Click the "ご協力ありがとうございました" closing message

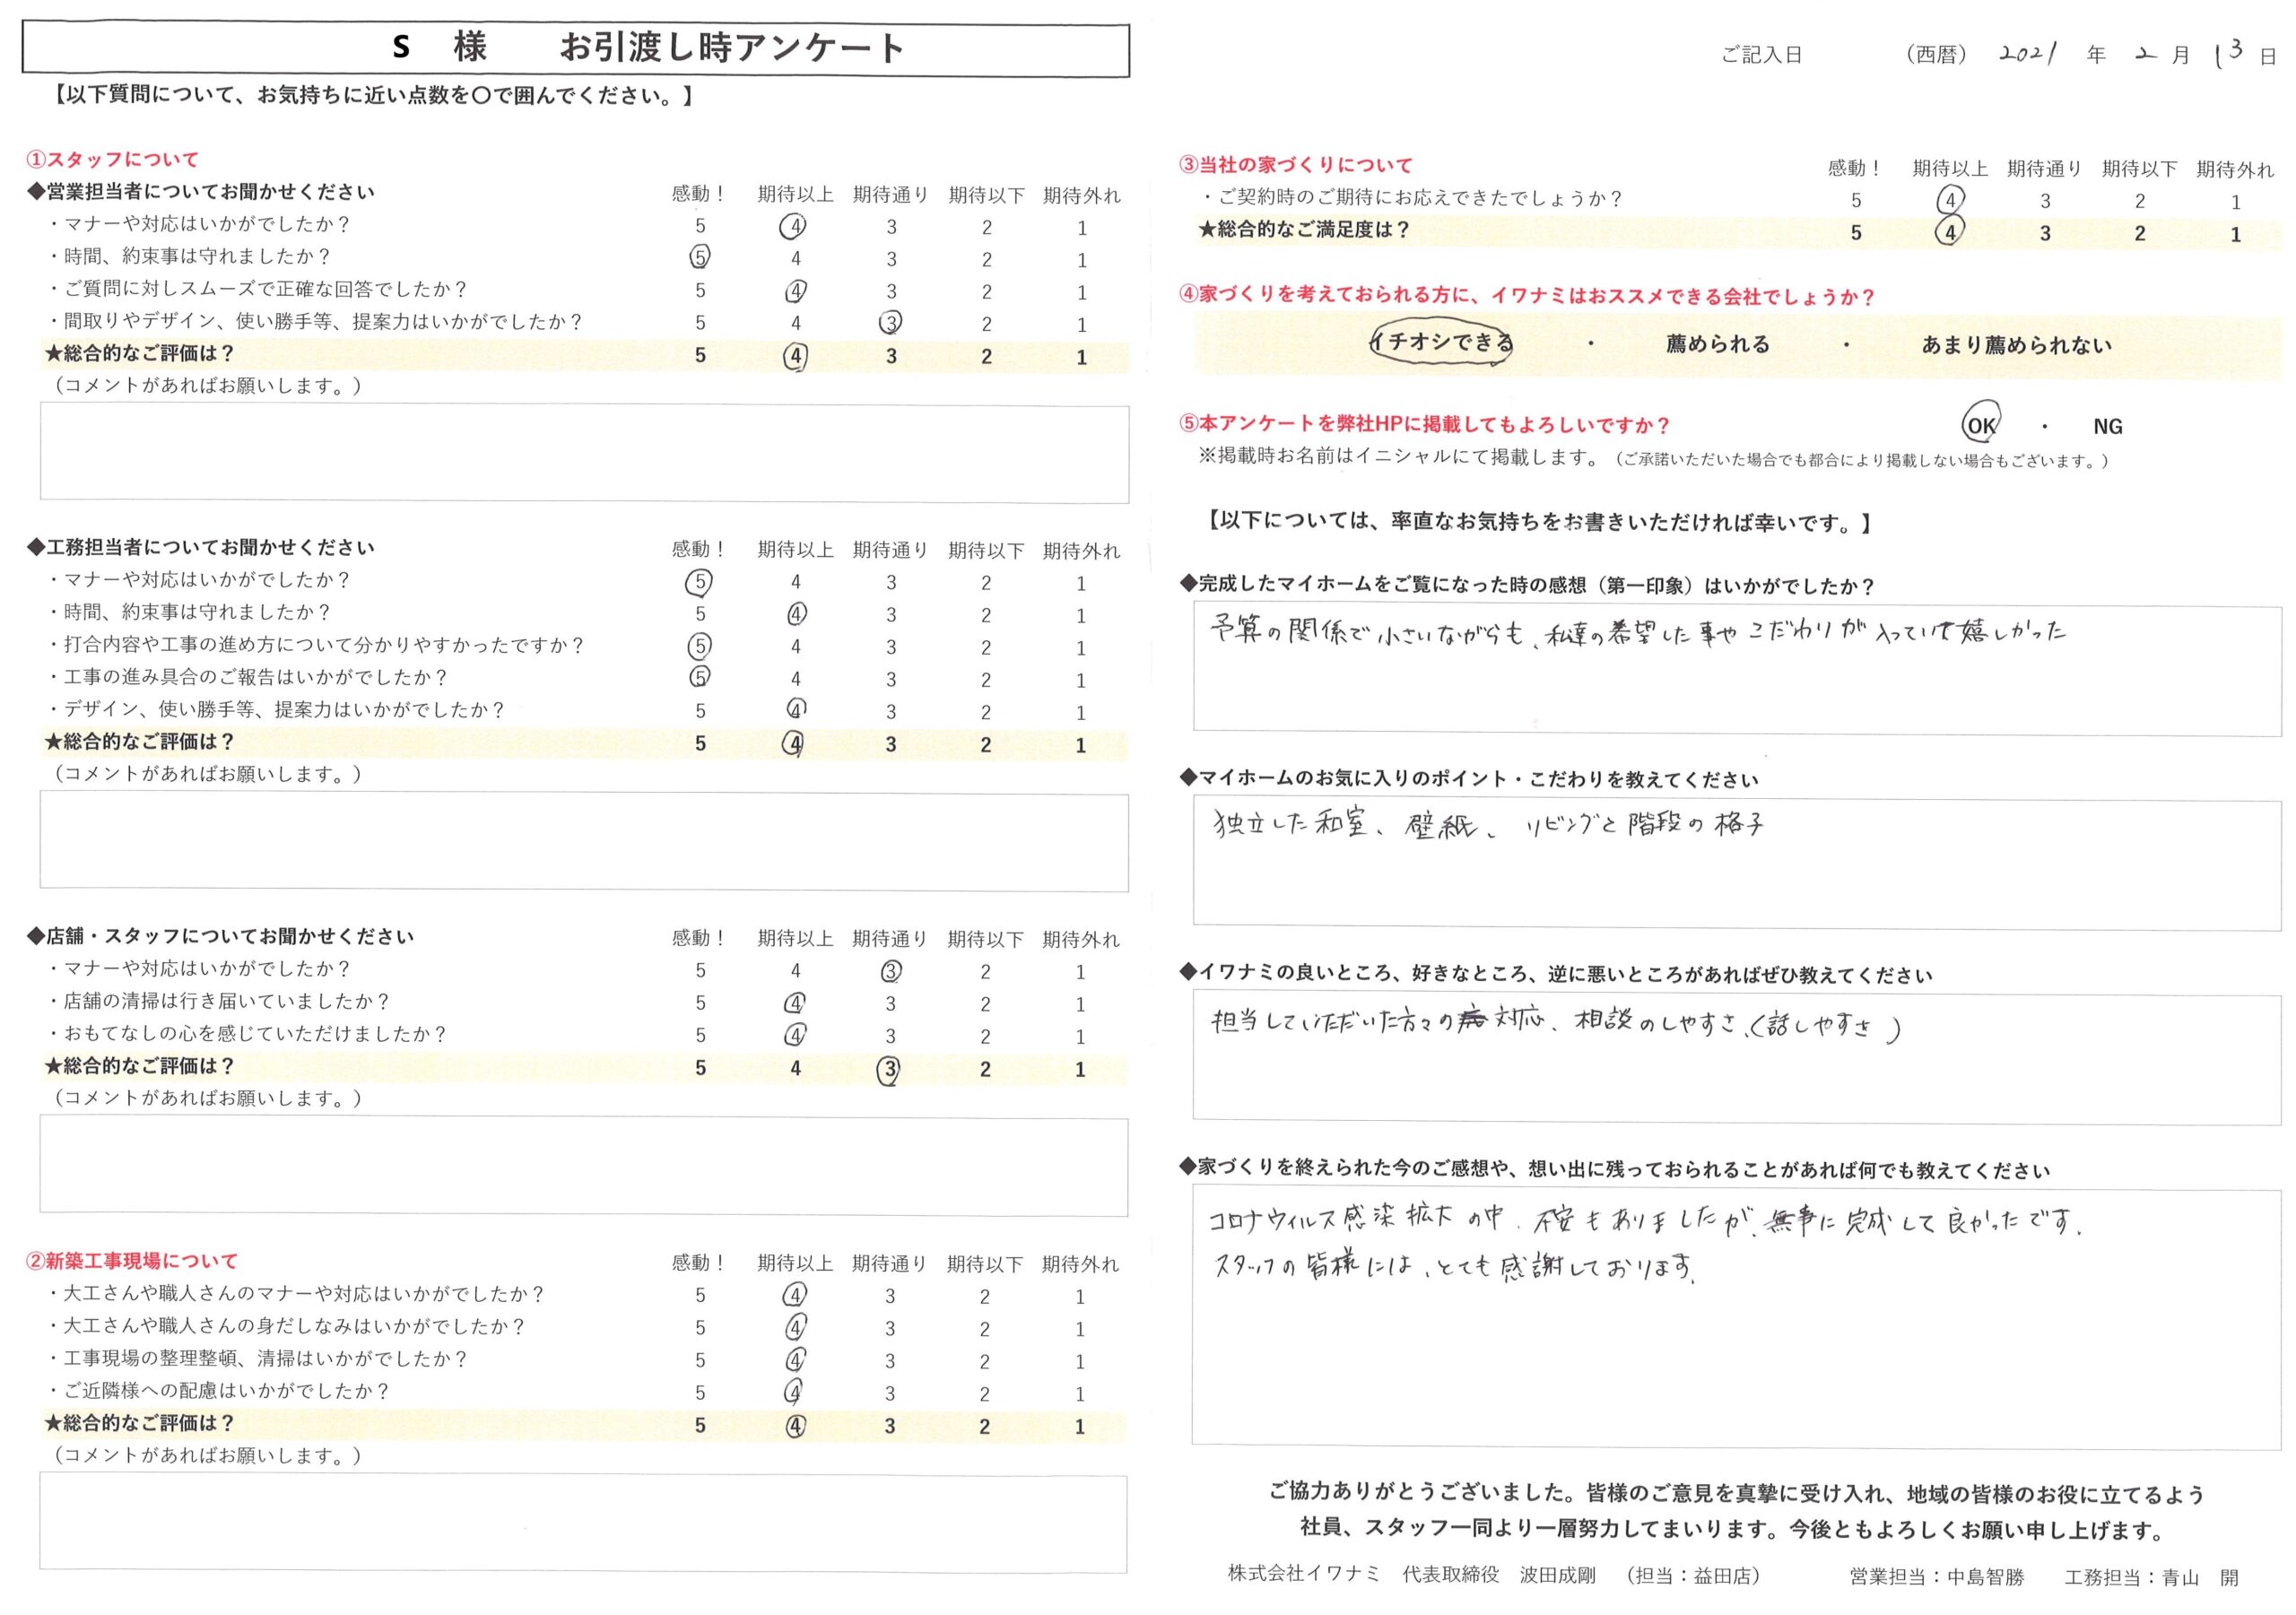pyautogui.click(x=1737, y=1511)
